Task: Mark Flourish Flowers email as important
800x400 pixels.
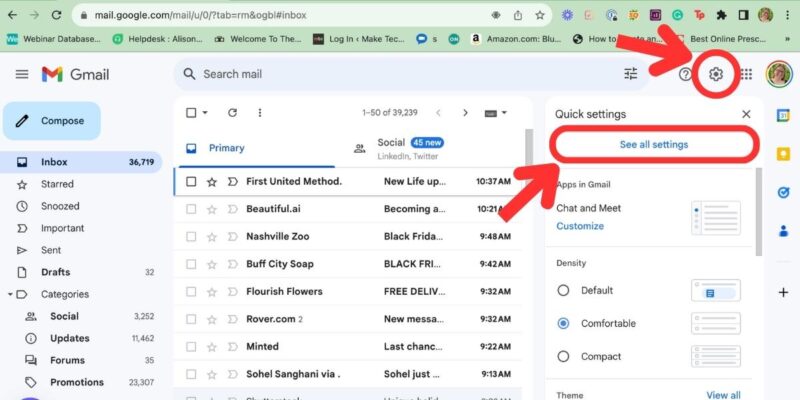Action: pyautogui.click(x=233, y=292)
